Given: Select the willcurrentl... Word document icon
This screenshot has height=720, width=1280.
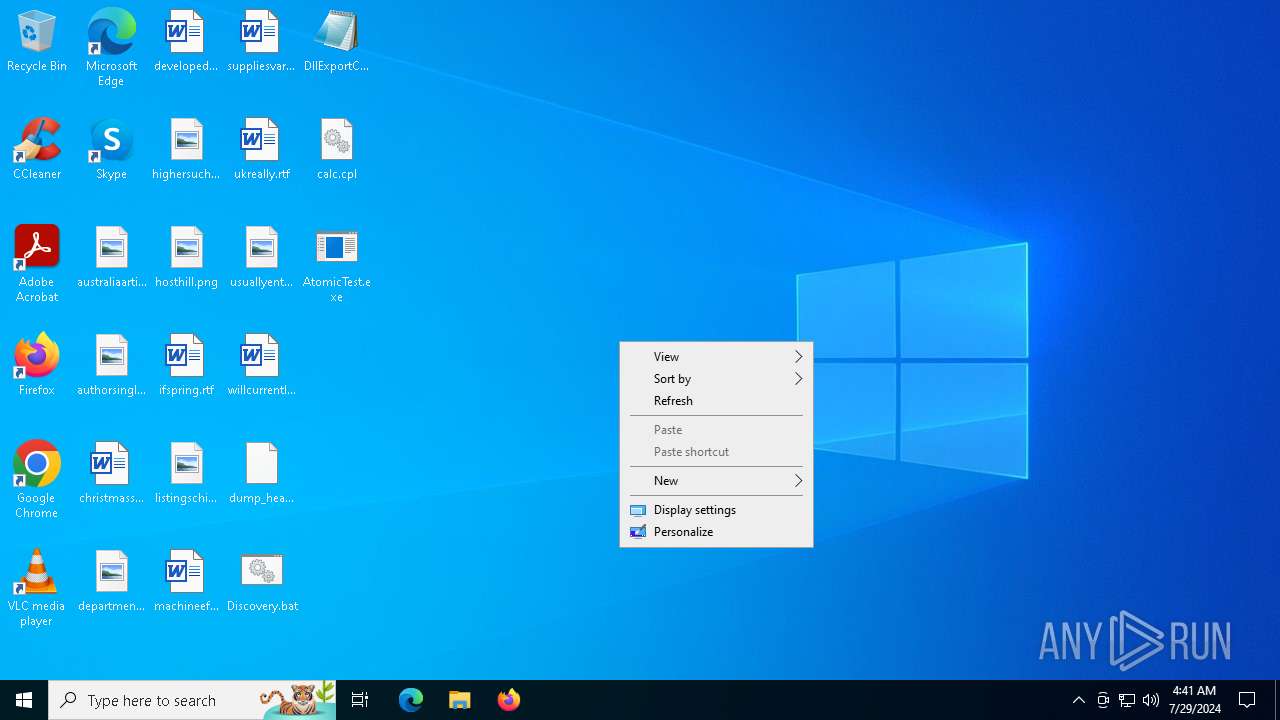Looking at the screenshot, I should pos(261,366).
